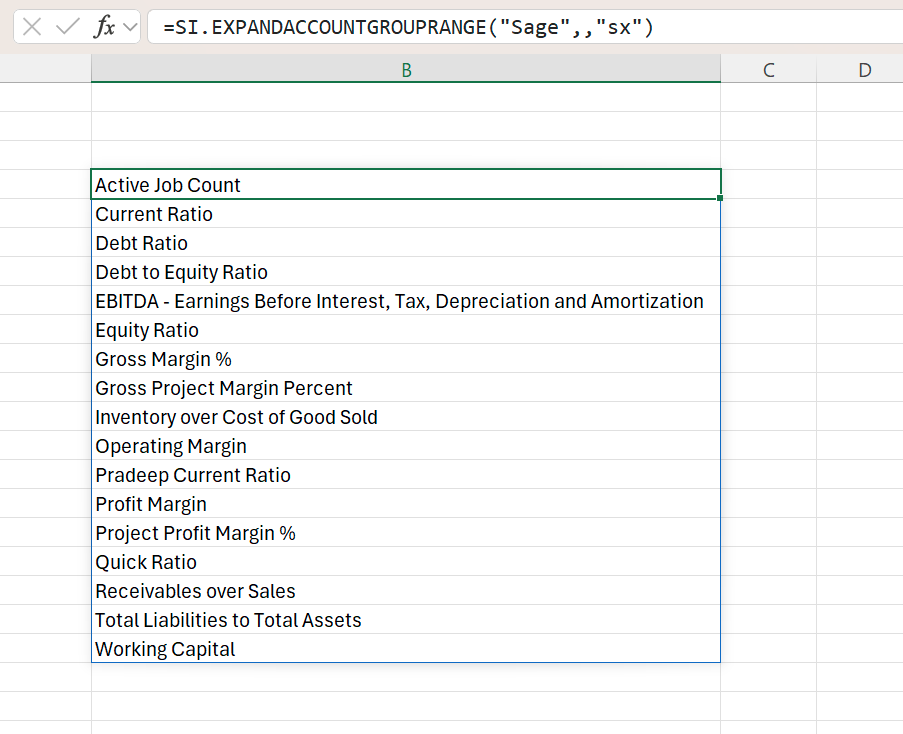This screenshot has width=903, height=734.
Task: Select the 'Profit Margin' cell
Action: [x=406, y=504]
